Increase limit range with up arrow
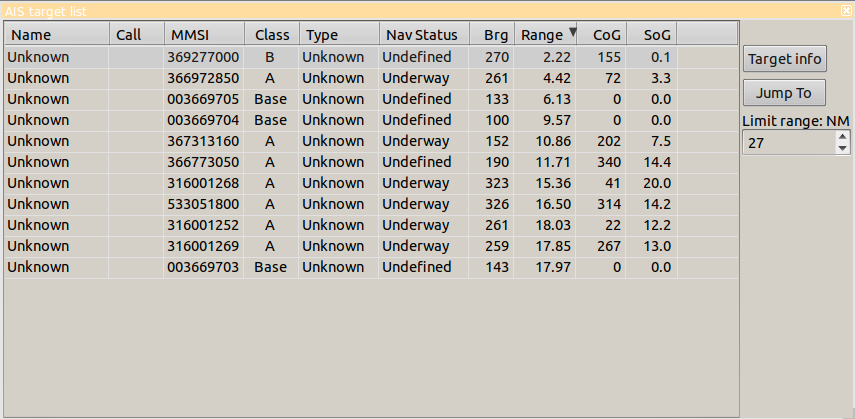The width and height of the screenshot is (855, 419). tap(842, 137)
